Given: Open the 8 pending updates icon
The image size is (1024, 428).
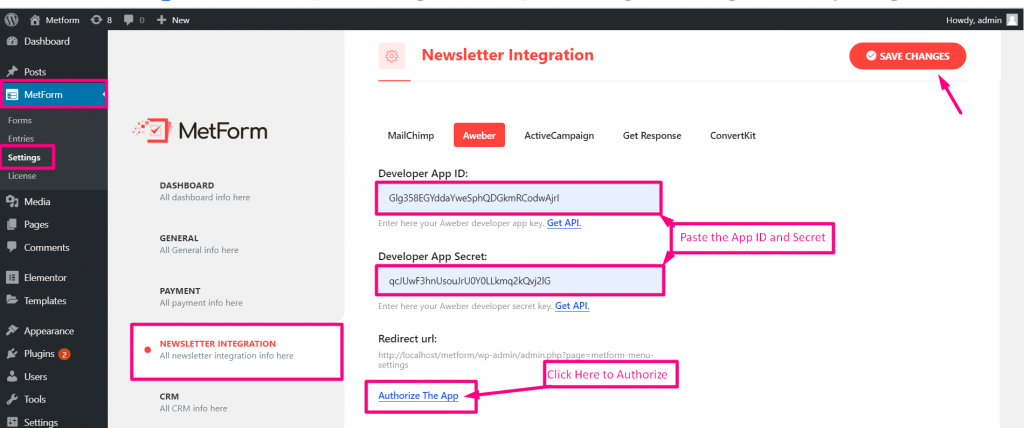Looking at the screenshot, I should (101, 20).
